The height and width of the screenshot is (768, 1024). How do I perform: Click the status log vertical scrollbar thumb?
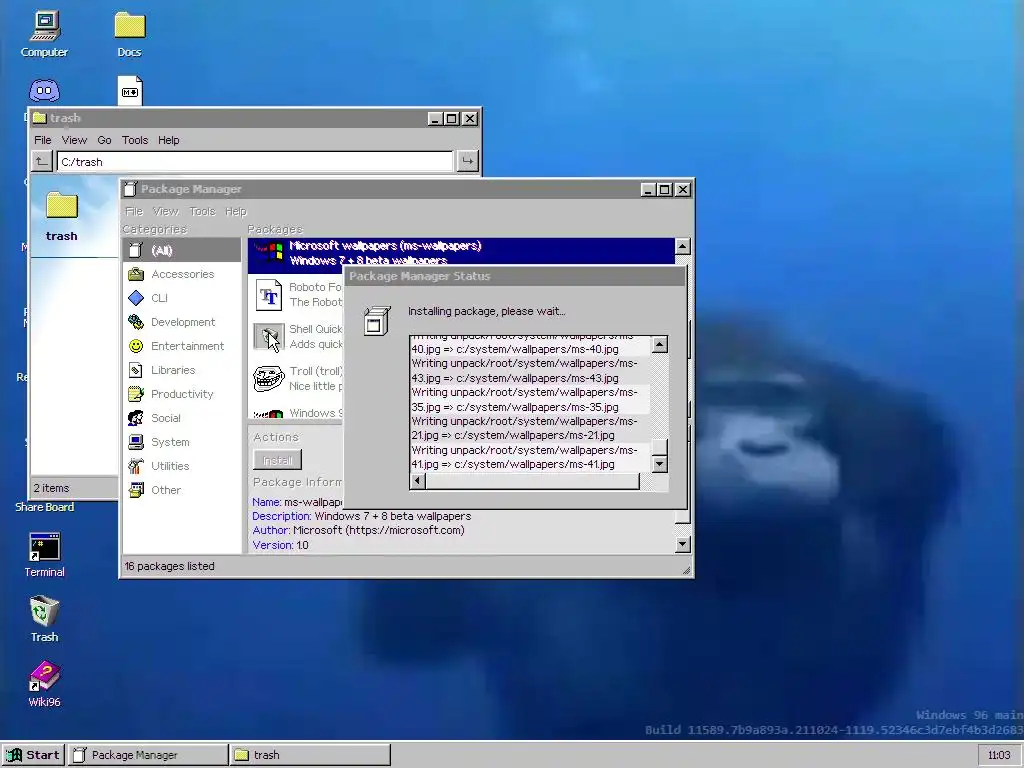(660, 447)
